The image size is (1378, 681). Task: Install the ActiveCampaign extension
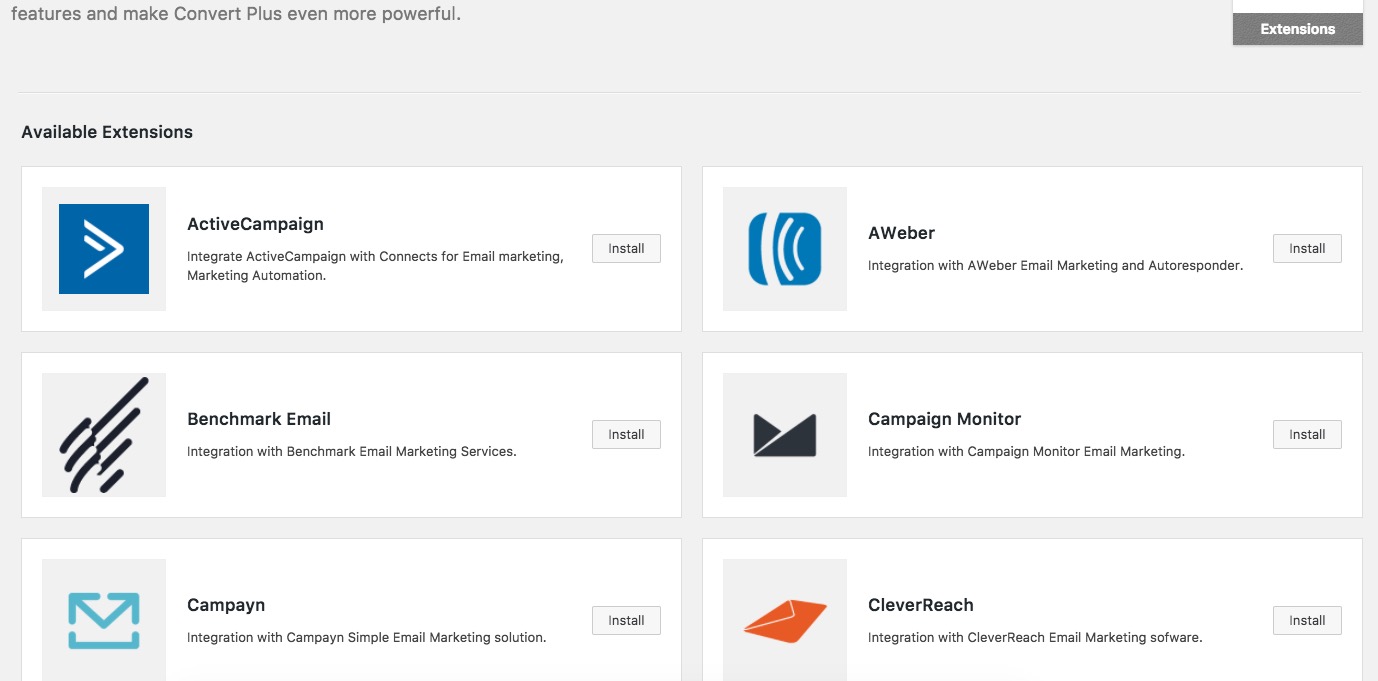click(x=626, y=248)
